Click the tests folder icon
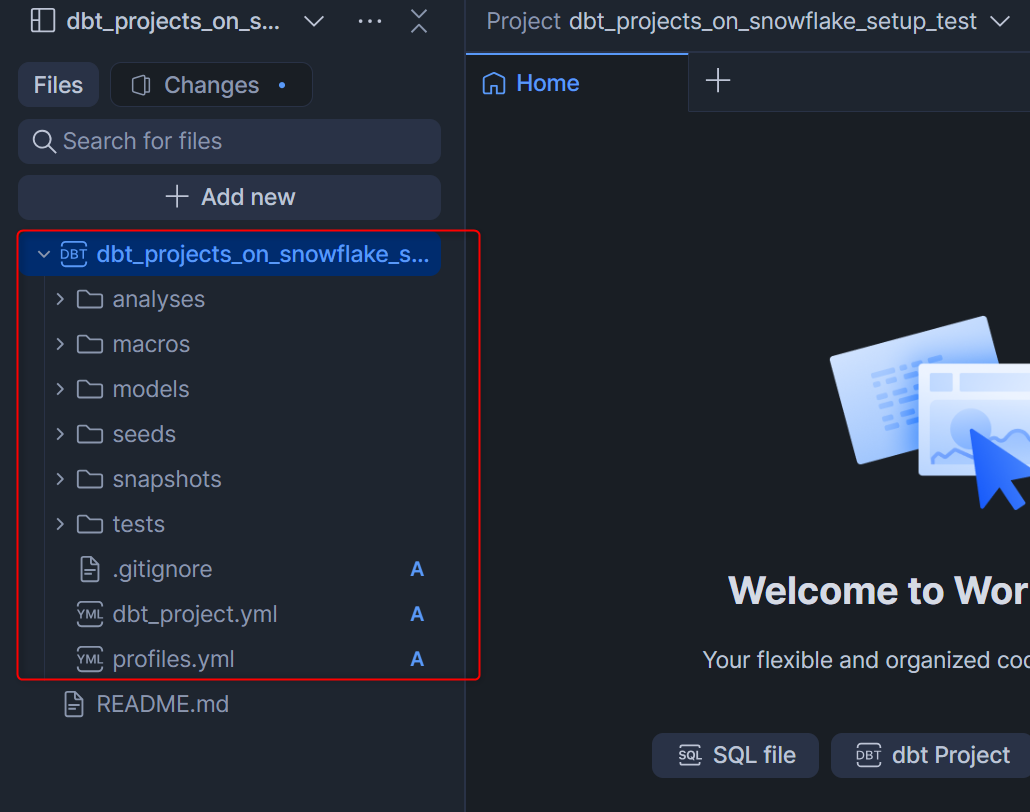1030x812 pixels. 90,524
